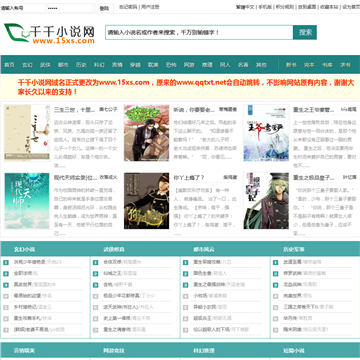Open the 书库 library menu item
Image resolution: width=360 pixels, height=360 pixels.
pos(327,65)
